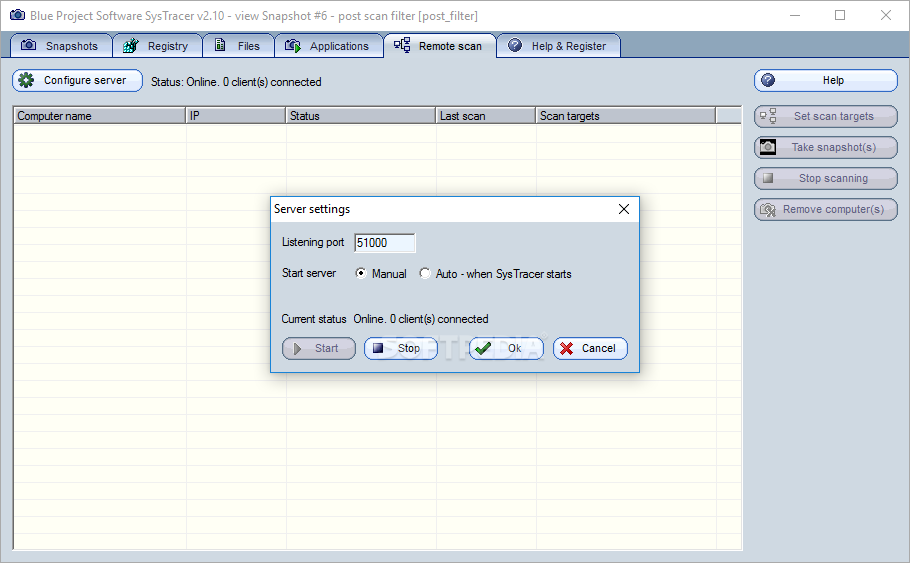Click the camera icon on Snapshots tab

click(x=28, y=45)
